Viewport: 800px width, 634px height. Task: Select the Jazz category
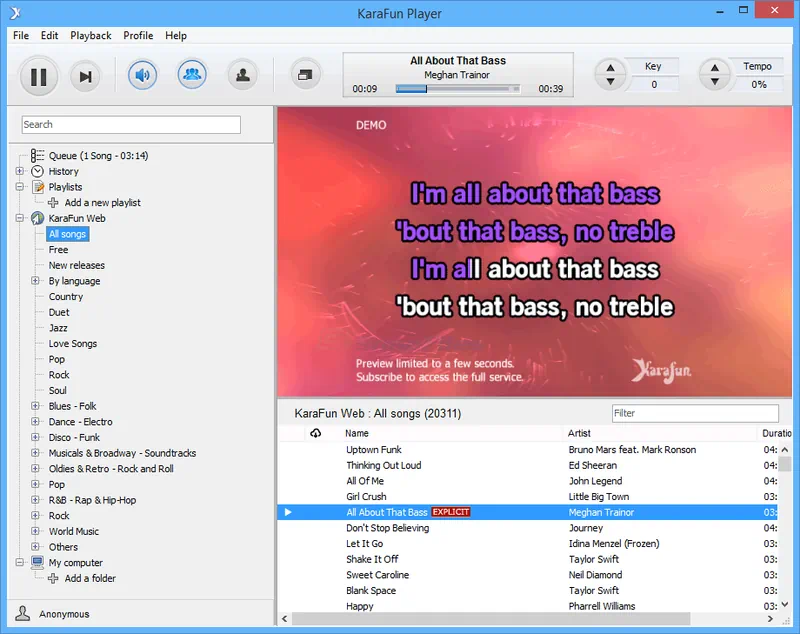pyautogui.click(x=58, y=328)
